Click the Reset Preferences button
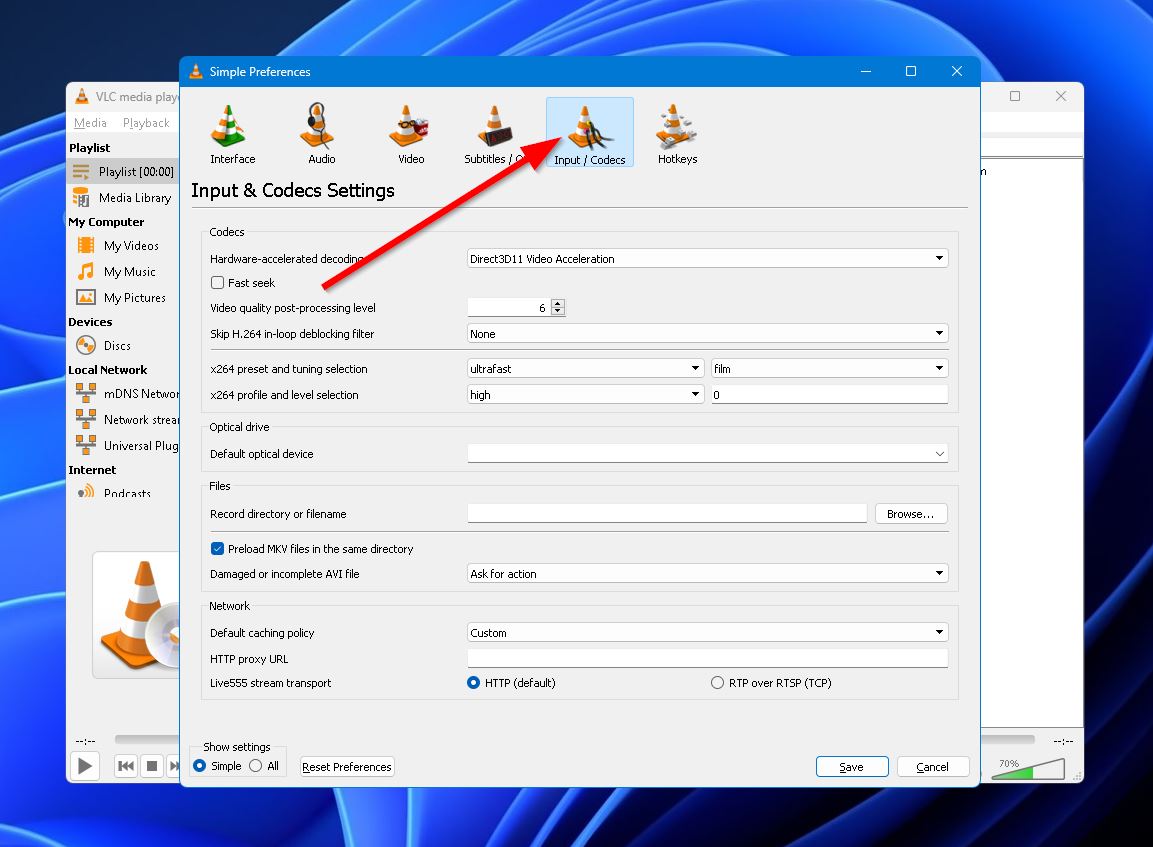Image resolution: width=1153 pixels, height=847 pixels. 346,767
